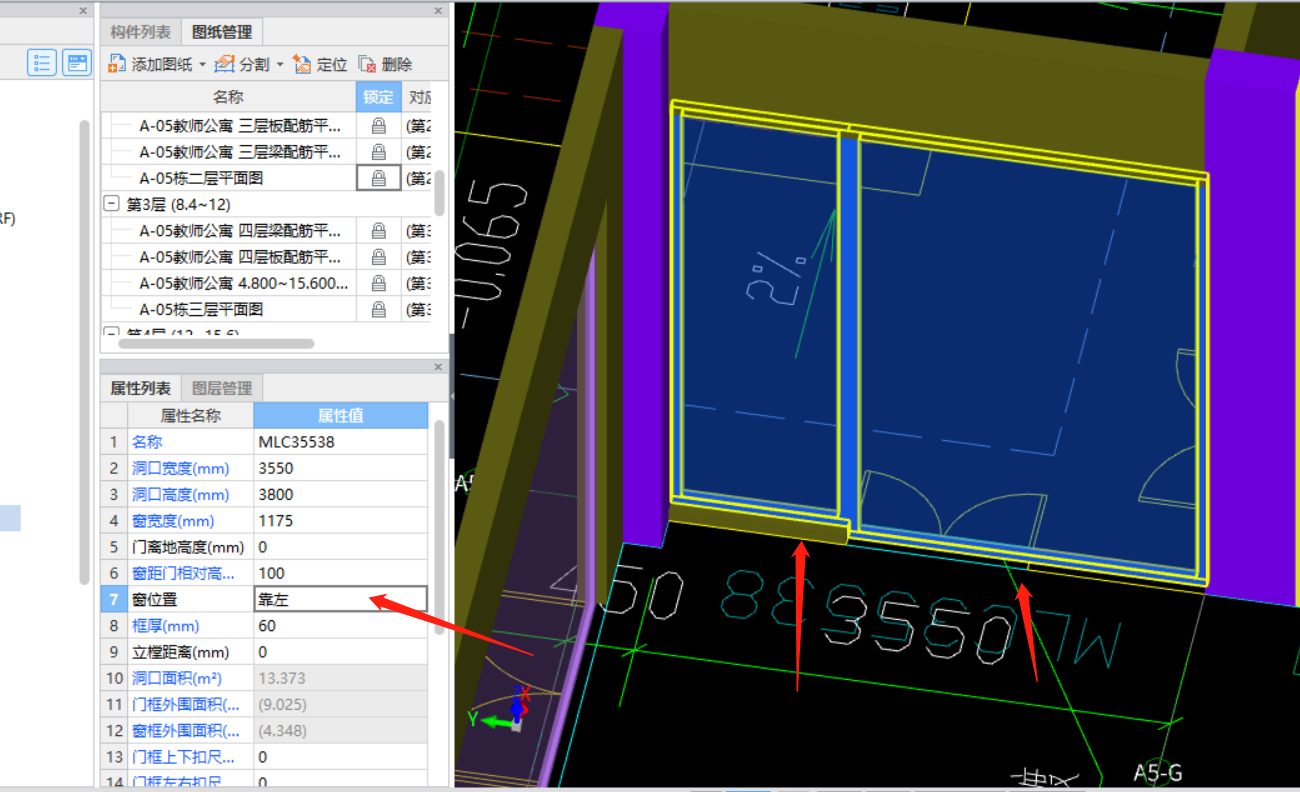Image resolution: width=1300 pixels, height=792 pixels.
Task: Close the leftmost navigation panel
Action: click(x=84, y=10)
